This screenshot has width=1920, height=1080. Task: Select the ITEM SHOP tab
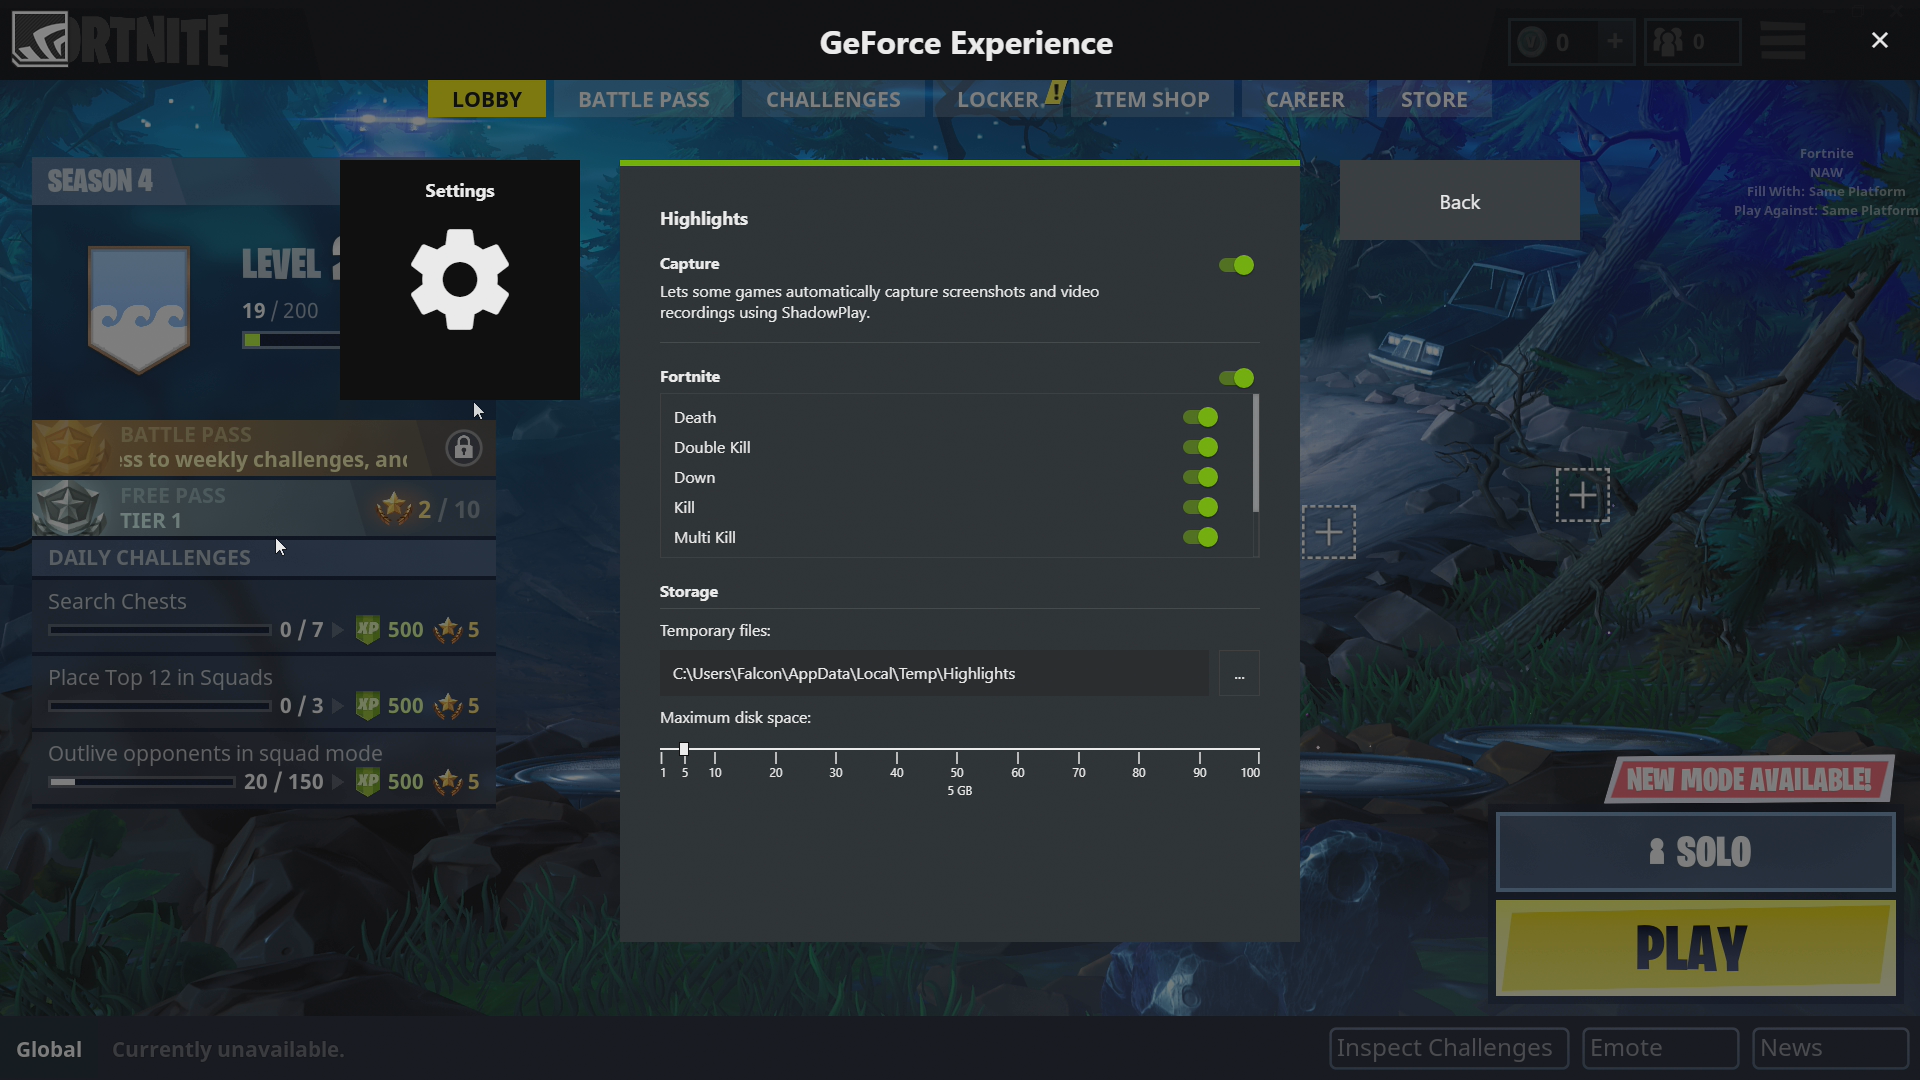(x=1150, y=98)
